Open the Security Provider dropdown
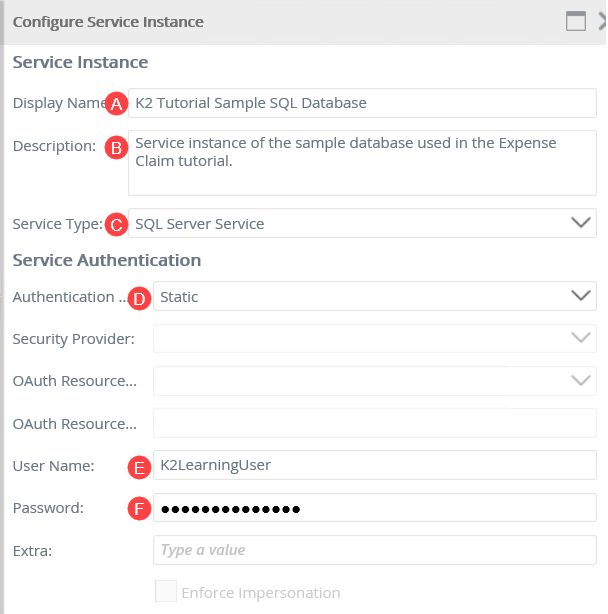The height and width of the screenshot is (614, 608). [375, 338]
